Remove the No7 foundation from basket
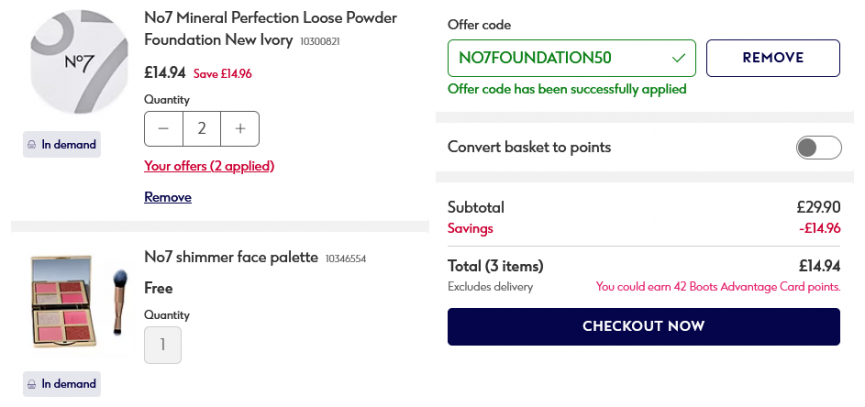Screen dimensions: 865x407 [x=168, y=197]
